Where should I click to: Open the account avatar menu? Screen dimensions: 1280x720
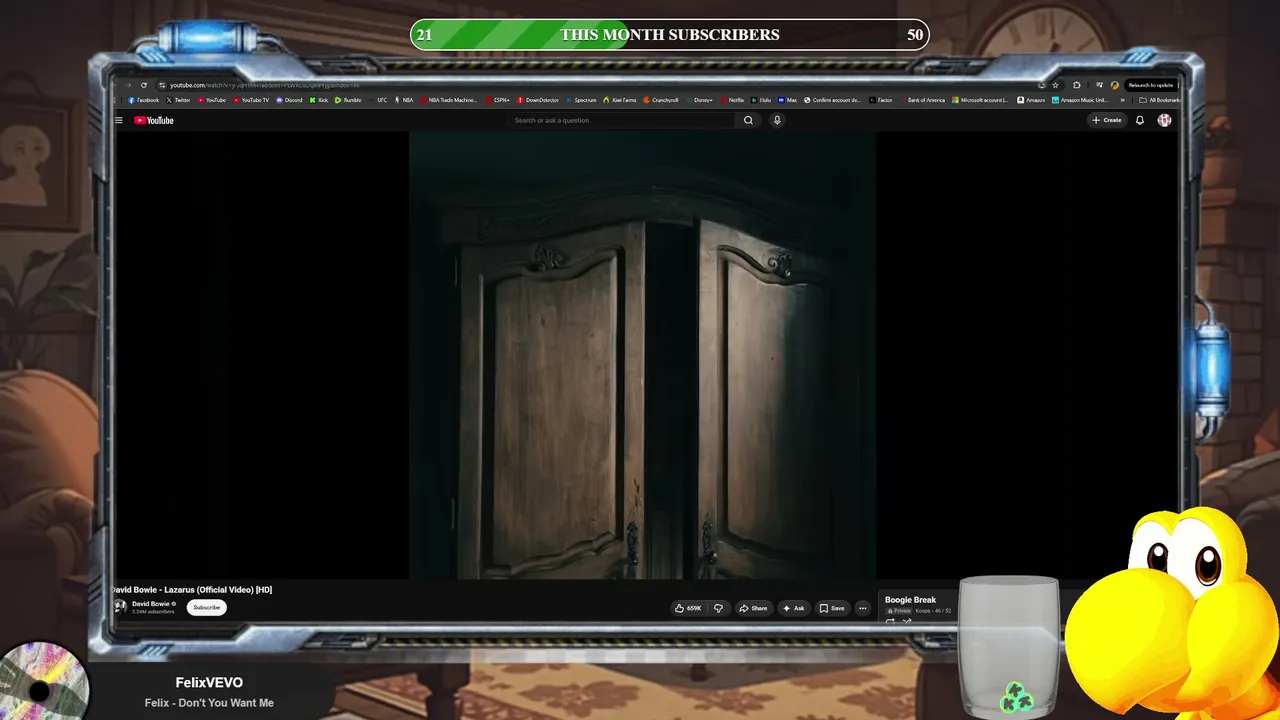pyautogui.click(x=1164, y=120)
